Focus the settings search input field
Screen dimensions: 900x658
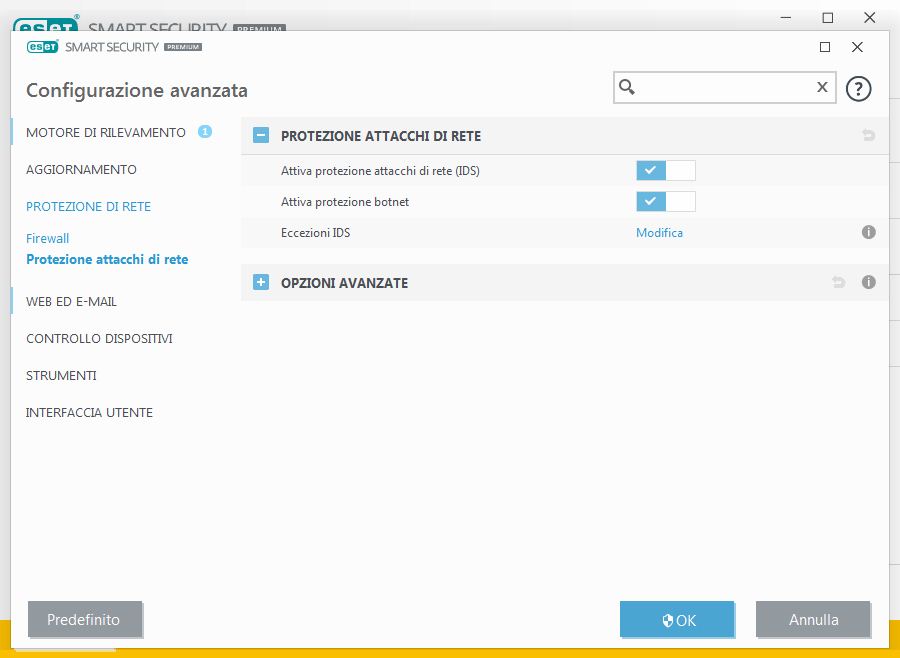(724, 87)
